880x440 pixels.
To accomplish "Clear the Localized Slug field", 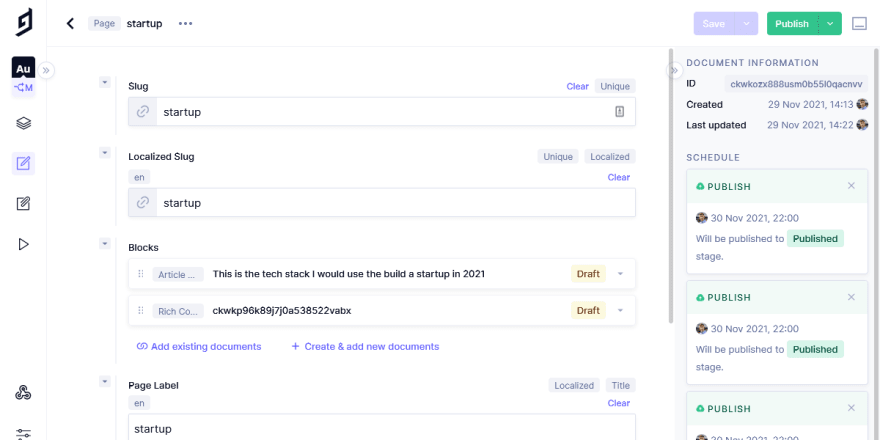I will (618, 177).
